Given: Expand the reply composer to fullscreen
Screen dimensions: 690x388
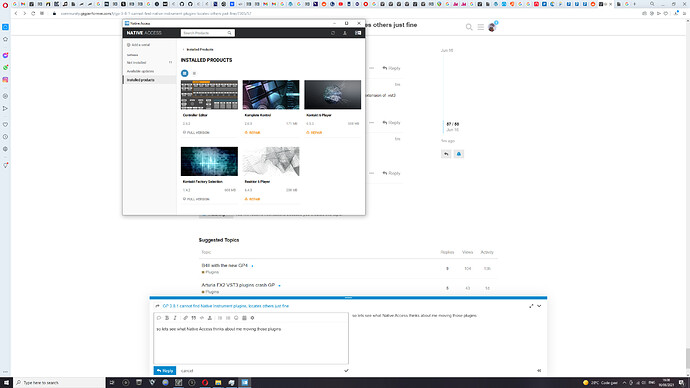Looking at the screenshot, I should click(531, 306).
